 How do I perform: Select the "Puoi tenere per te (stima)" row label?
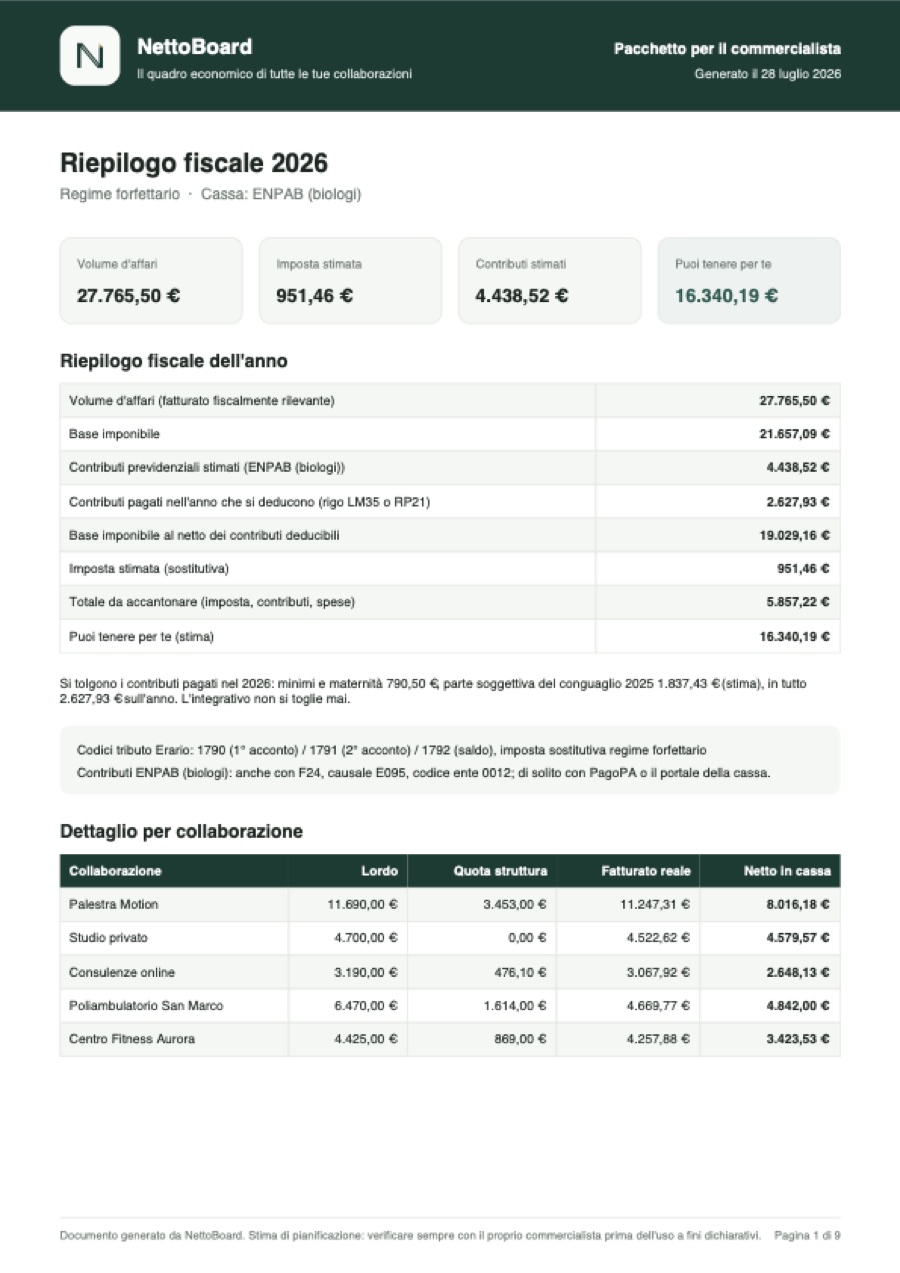point(141,636)
